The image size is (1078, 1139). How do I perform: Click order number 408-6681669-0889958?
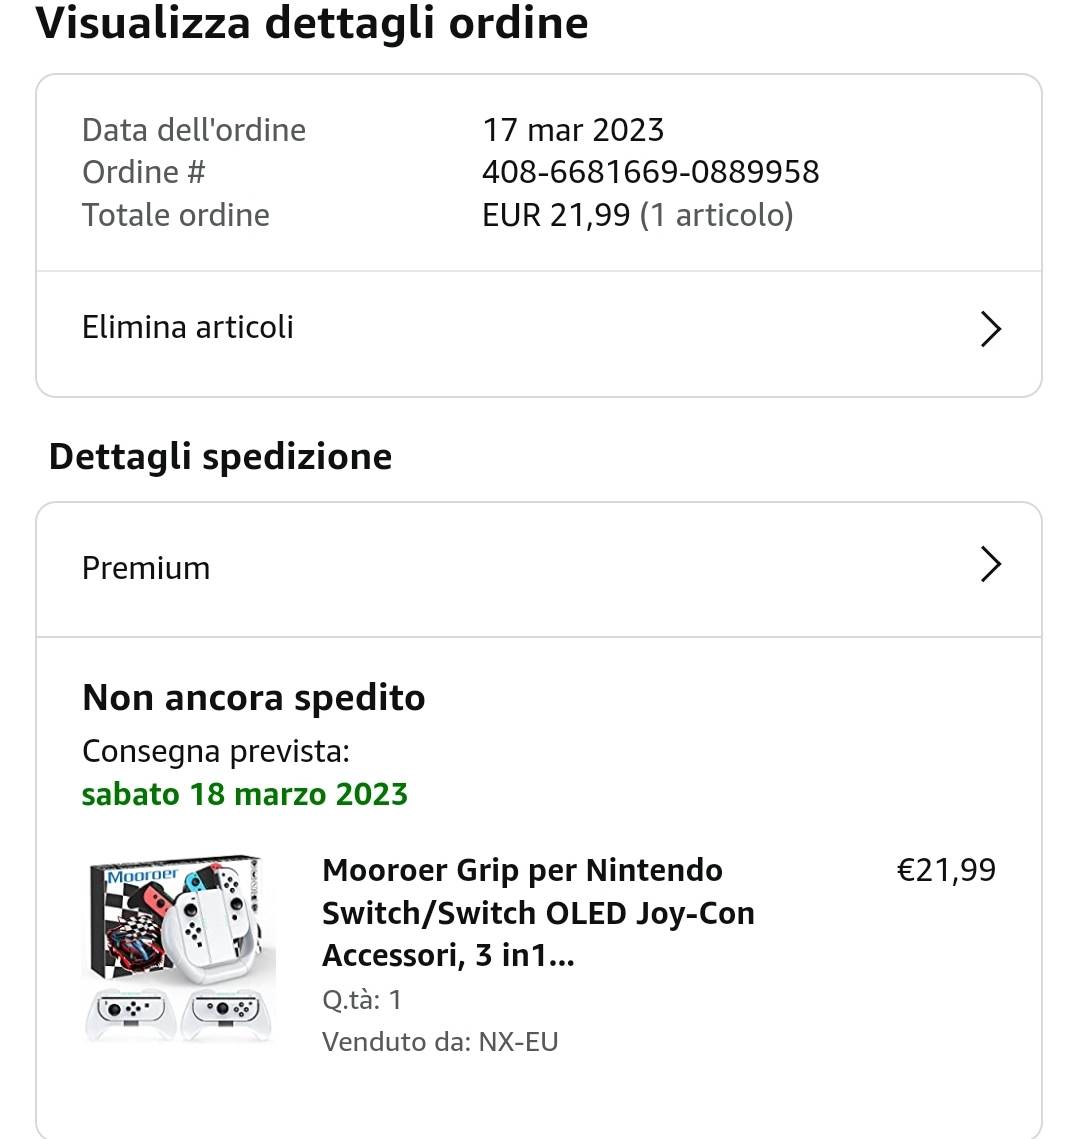point(650,172)
